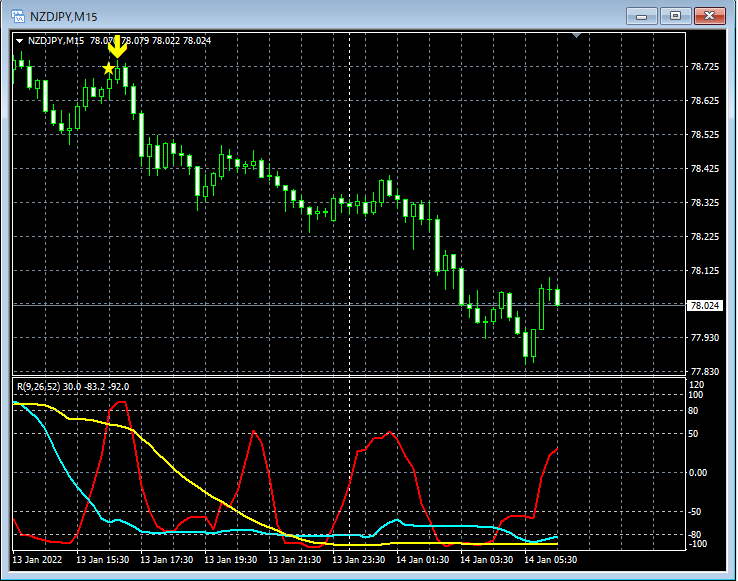Click the chart shift triangle marker at top
Viewport: 738px width, 581px height.
(577, 35)
